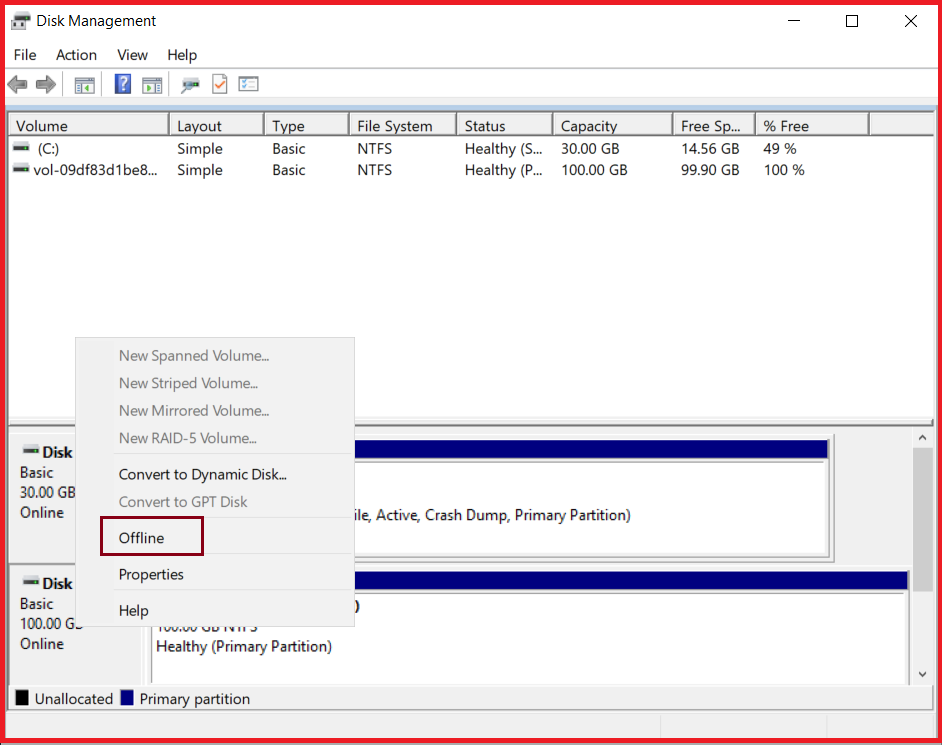Toggle the Show/Hide Console Tree icon
This screenshot has height=745, width=942.
click(x=84, y=84)
